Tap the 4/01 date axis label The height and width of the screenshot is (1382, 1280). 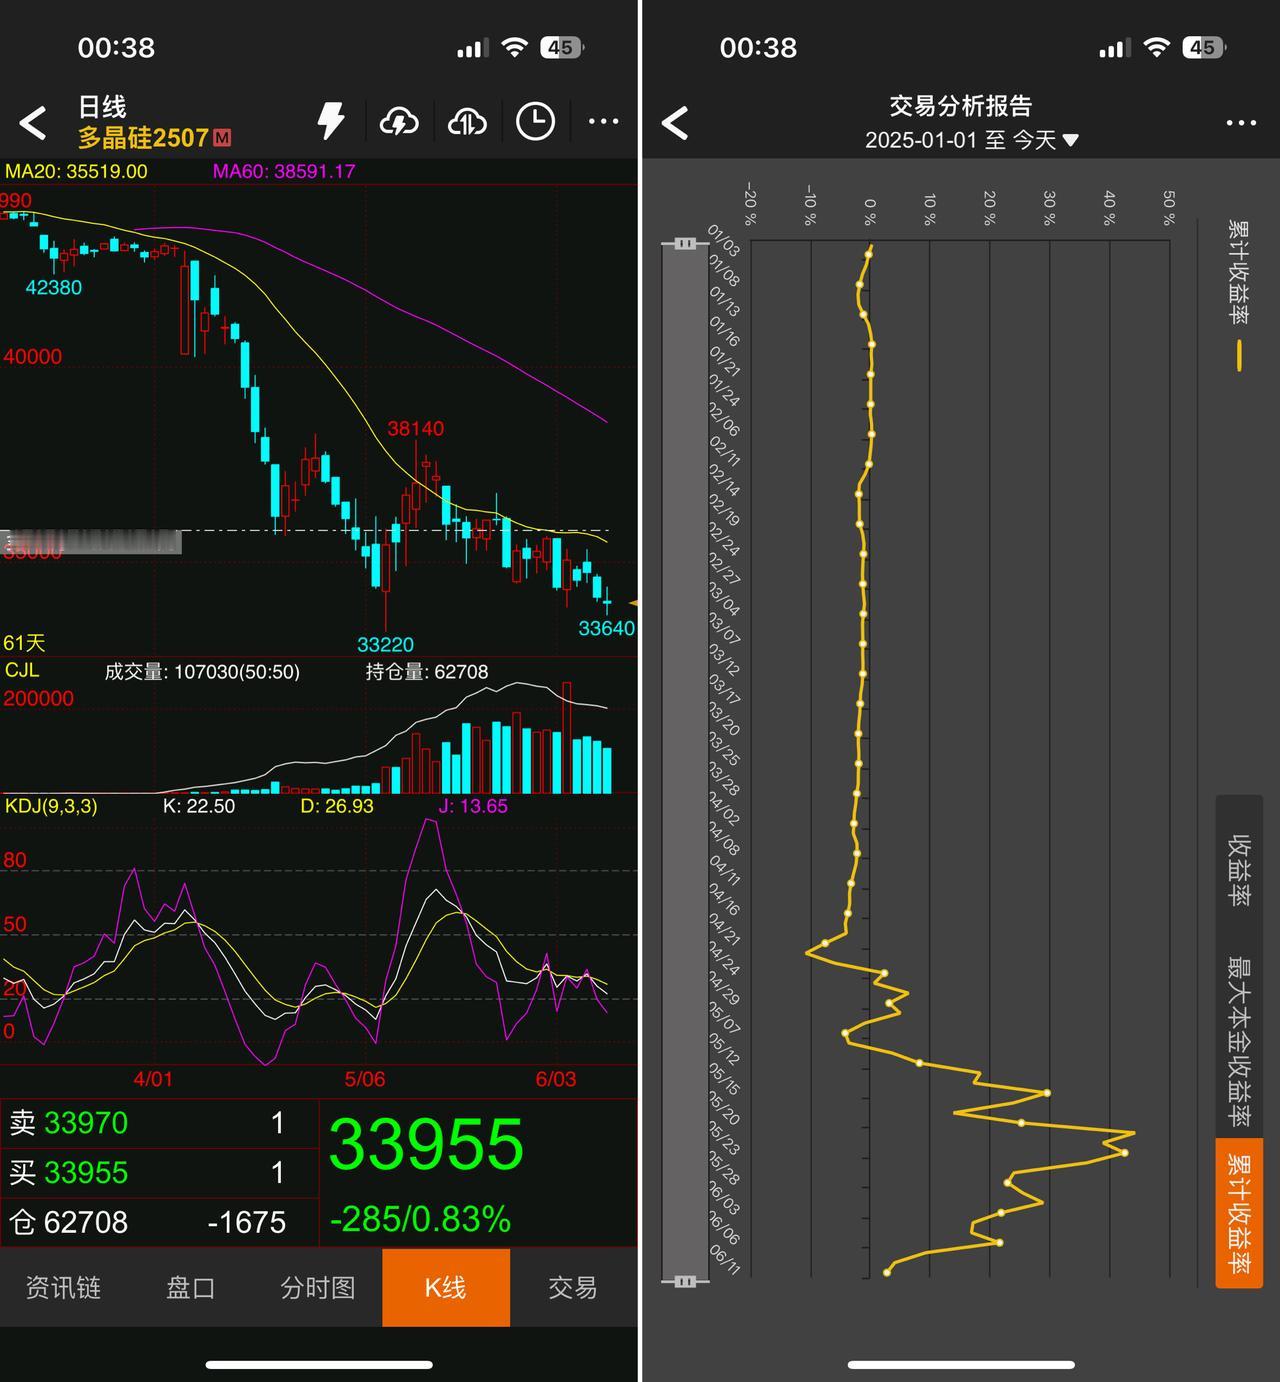point(153,1079)
